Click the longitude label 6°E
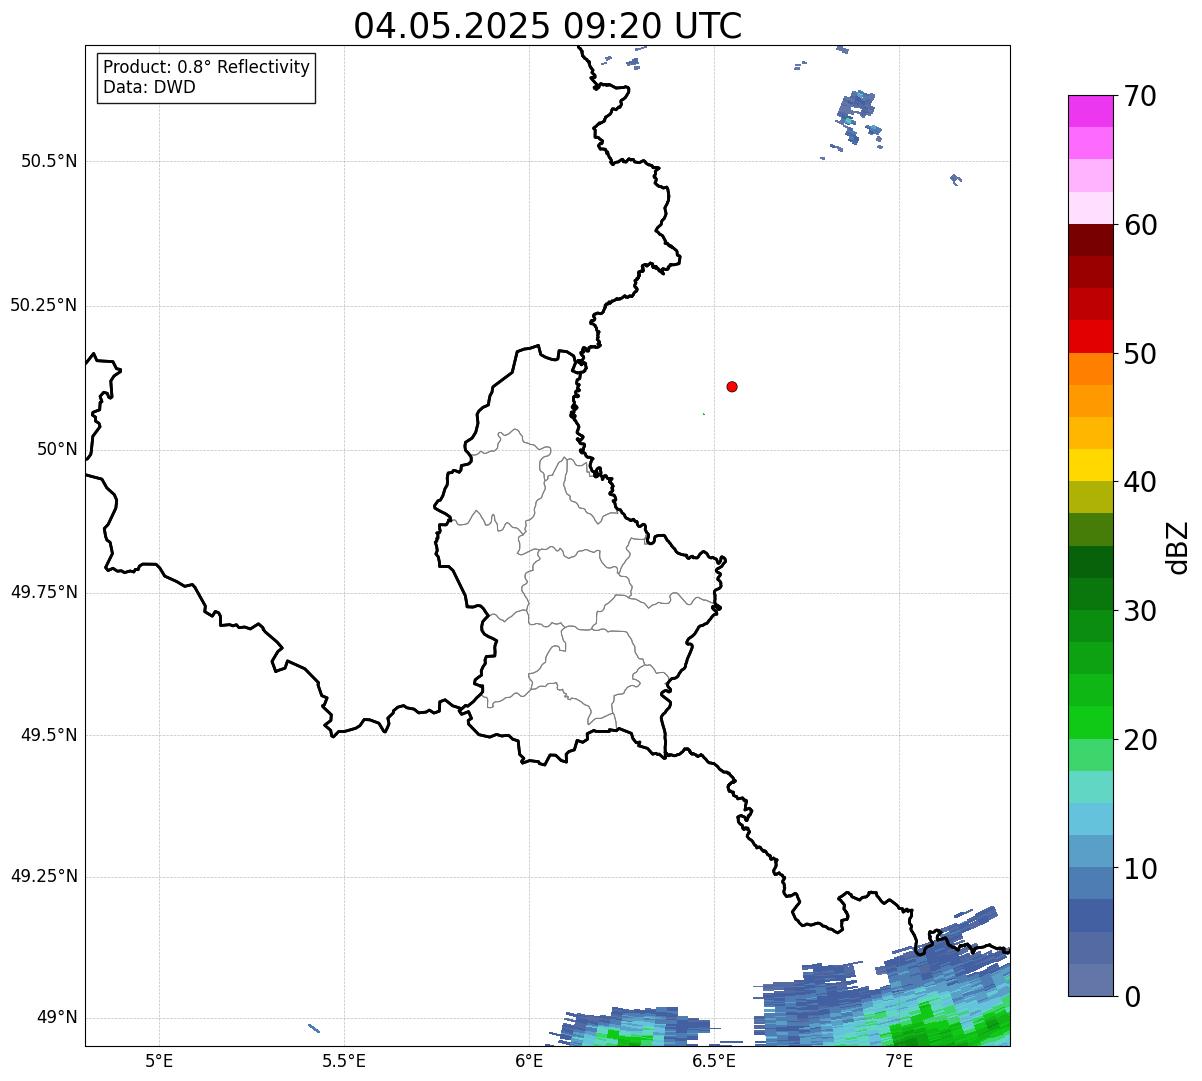This screenshot has height=1081, width=1202. pyautogui.click(x=529, y=1061)
